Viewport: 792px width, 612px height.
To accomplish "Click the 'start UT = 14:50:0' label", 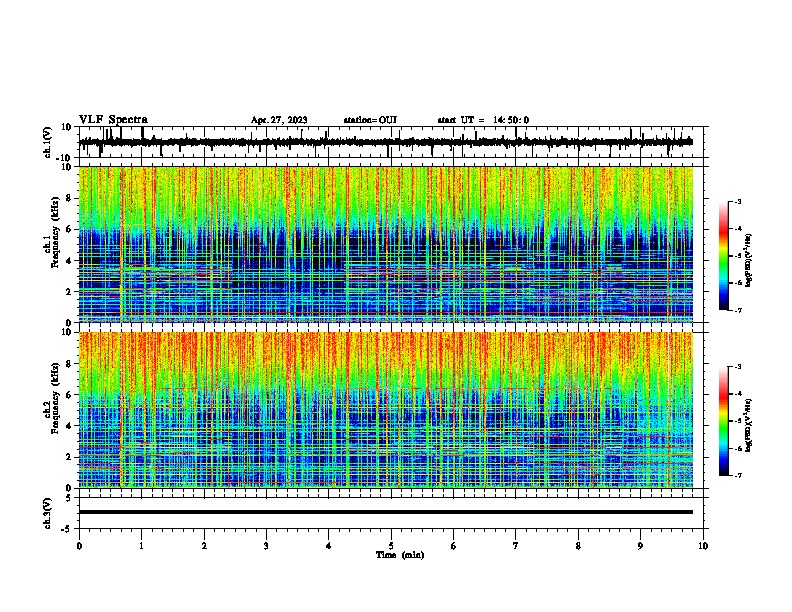I will tap(483, 120).
